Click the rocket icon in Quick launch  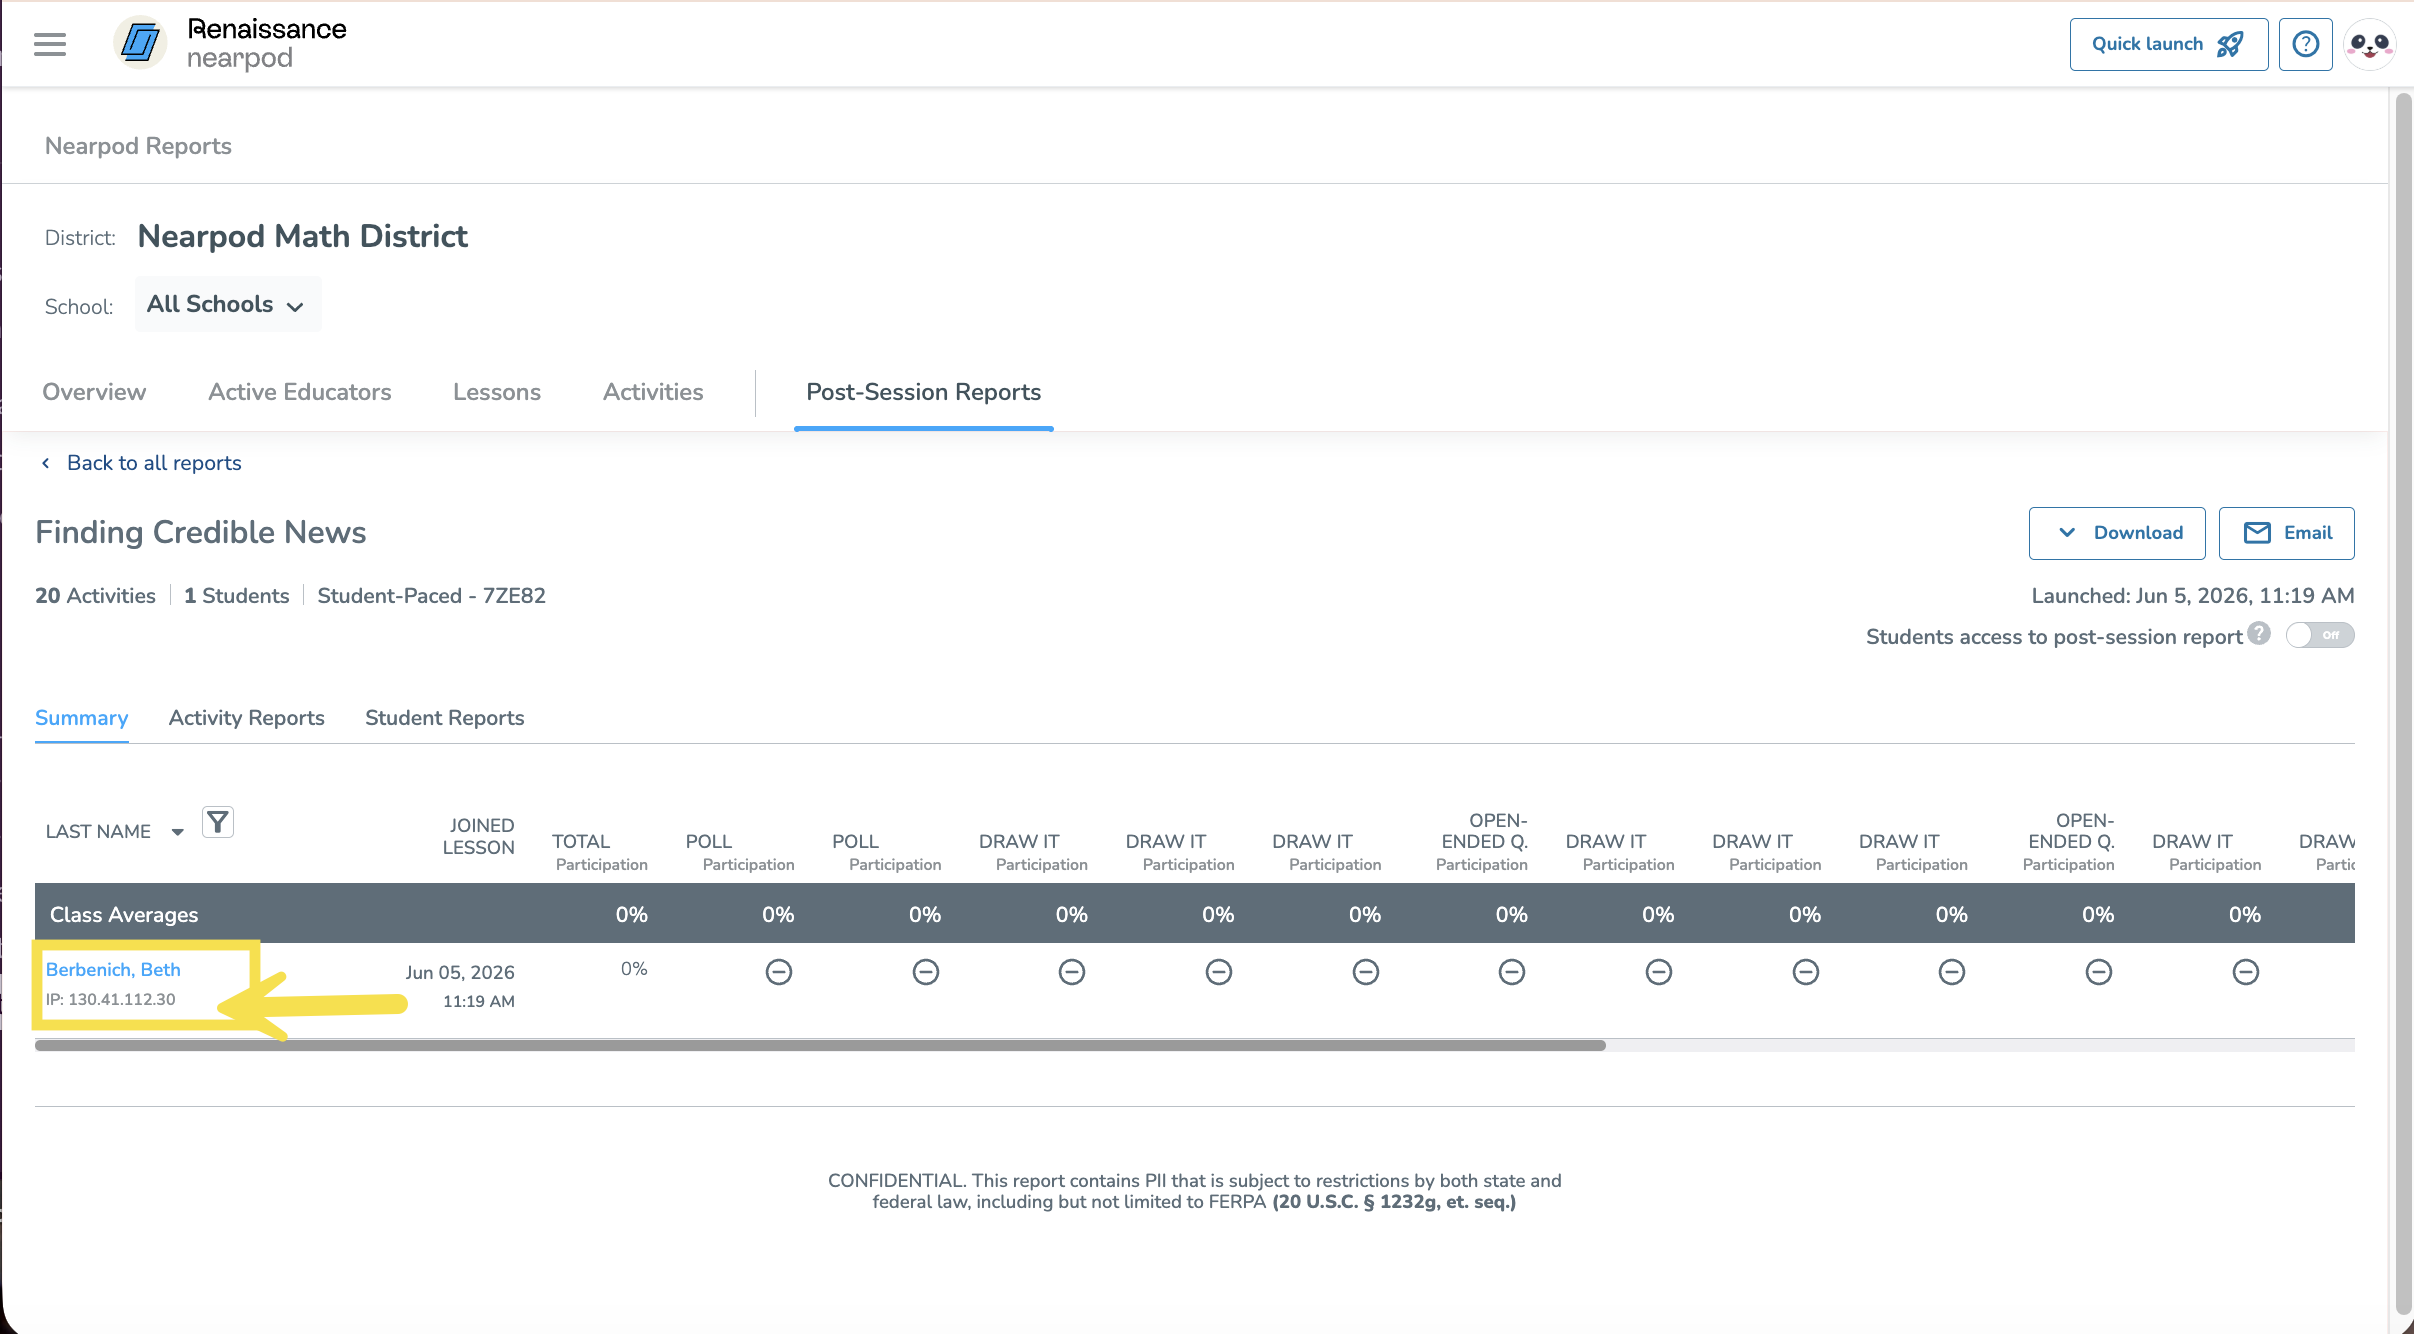point(2230,44)
